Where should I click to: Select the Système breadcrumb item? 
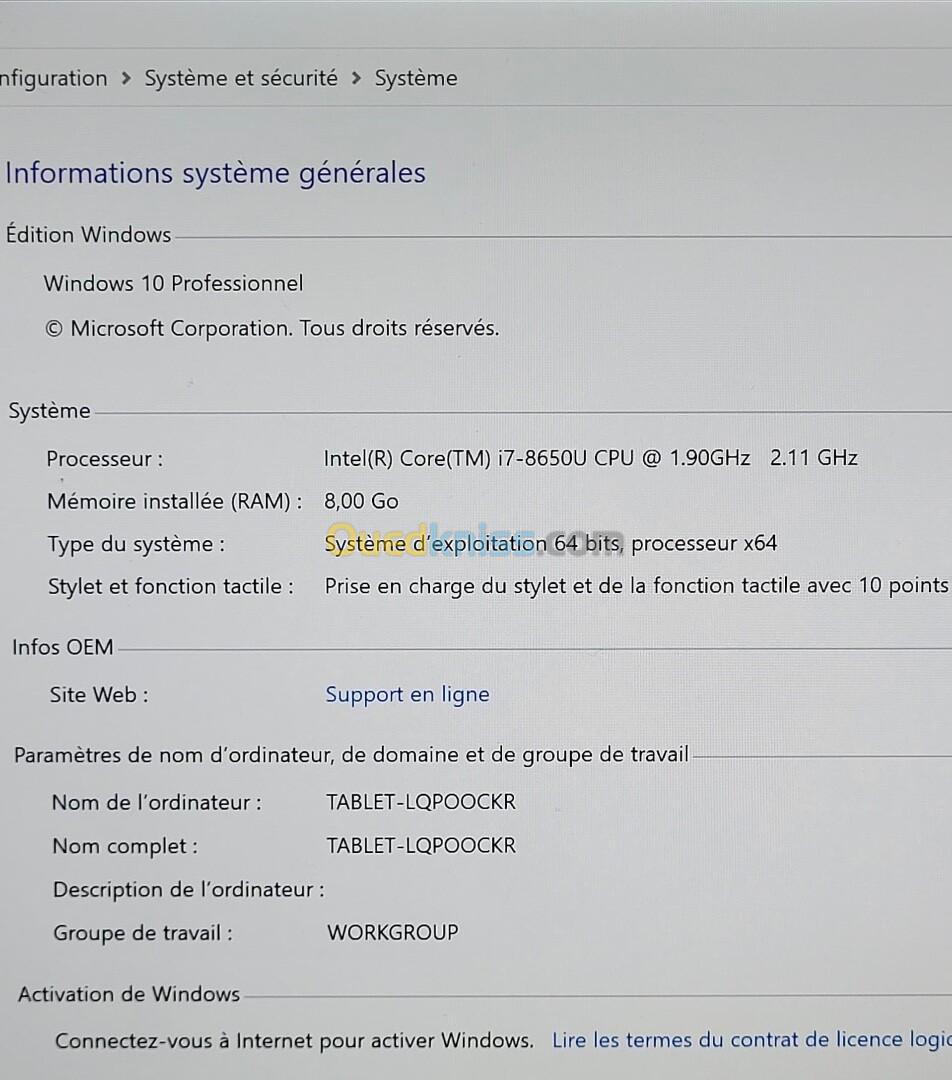[x=415, y=79]
